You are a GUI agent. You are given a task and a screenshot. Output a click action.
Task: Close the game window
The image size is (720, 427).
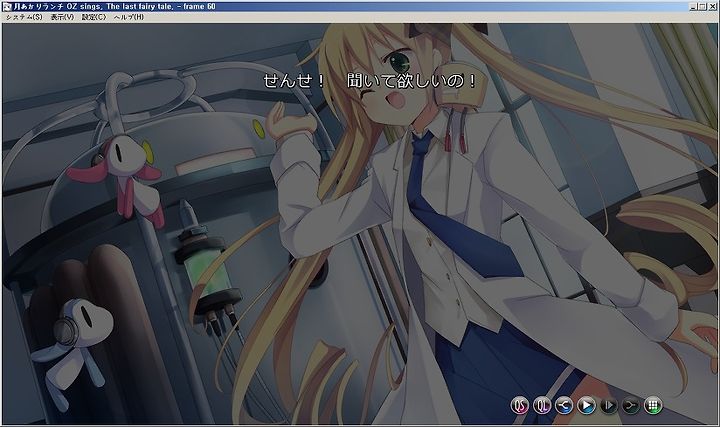(x=711, y=6)
